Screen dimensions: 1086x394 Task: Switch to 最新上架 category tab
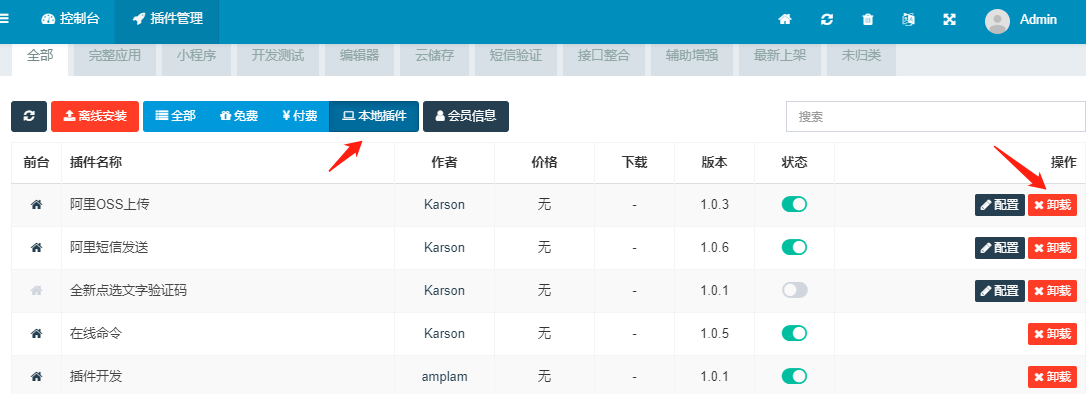780,58
